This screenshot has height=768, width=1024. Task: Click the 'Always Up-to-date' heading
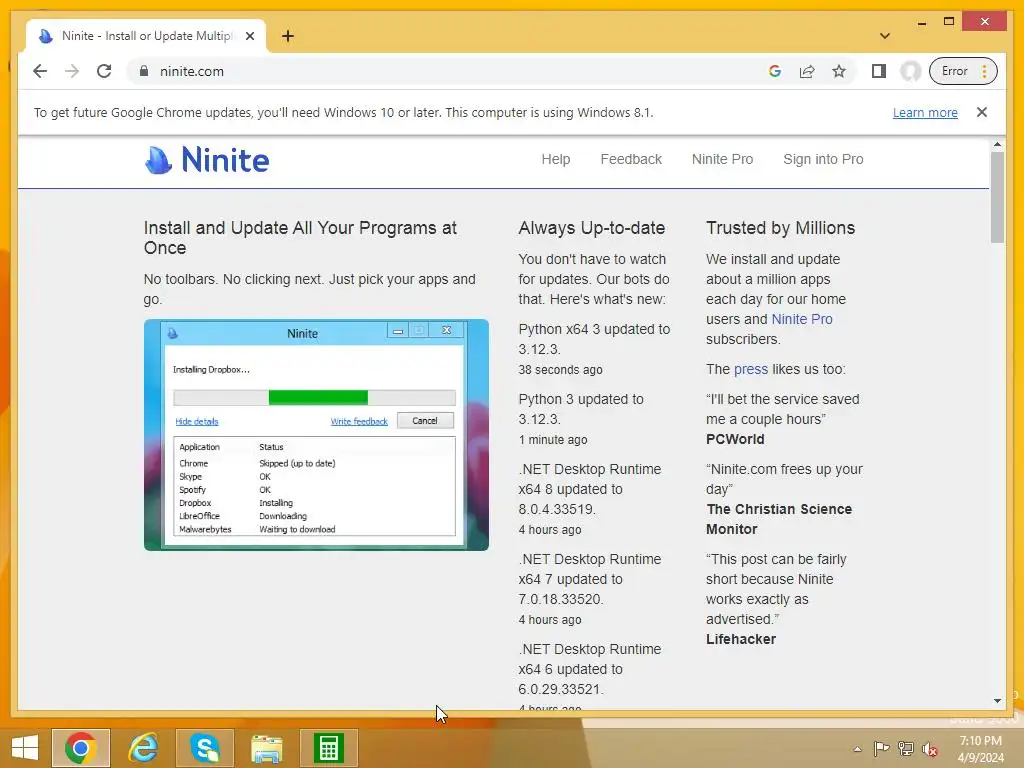[x=592, y=228]
